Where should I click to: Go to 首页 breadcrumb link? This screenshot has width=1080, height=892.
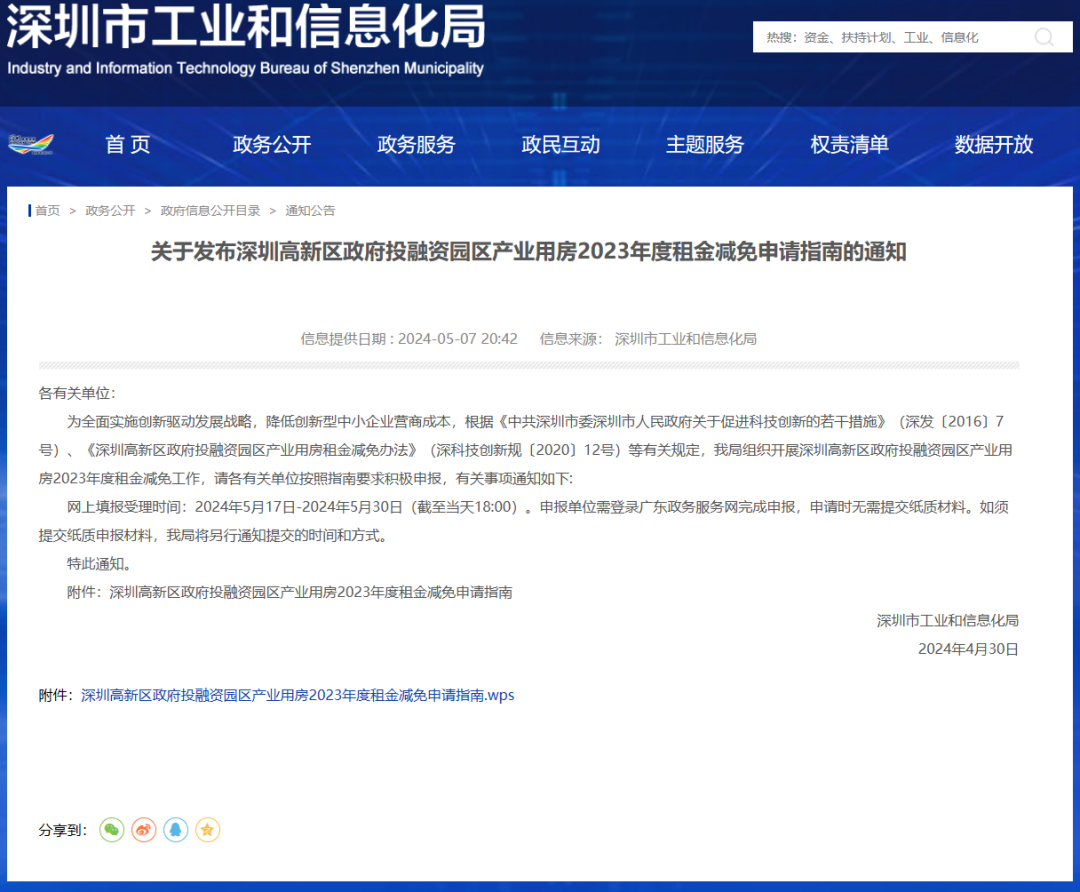48,211
